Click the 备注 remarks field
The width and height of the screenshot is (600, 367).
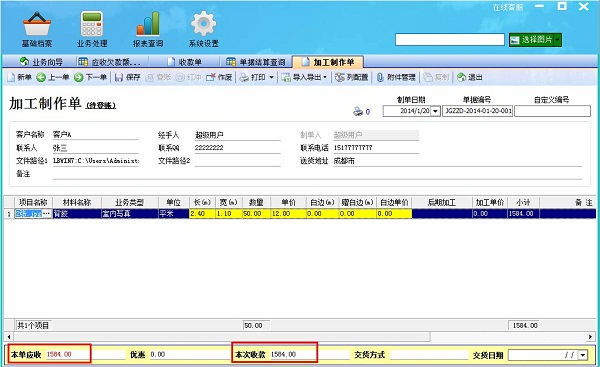tap(317, 174)
